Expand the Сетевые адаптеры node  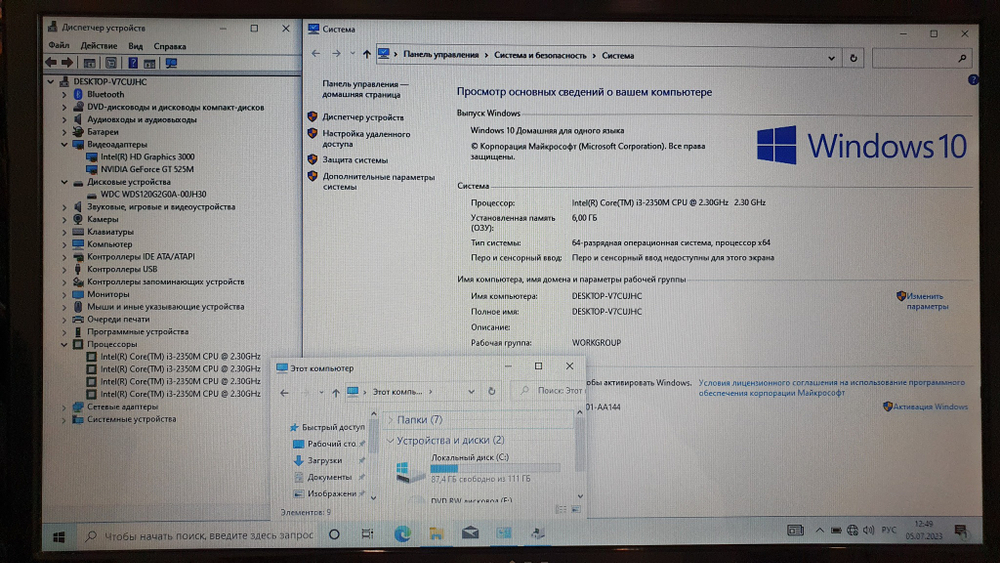click(64, 407)
